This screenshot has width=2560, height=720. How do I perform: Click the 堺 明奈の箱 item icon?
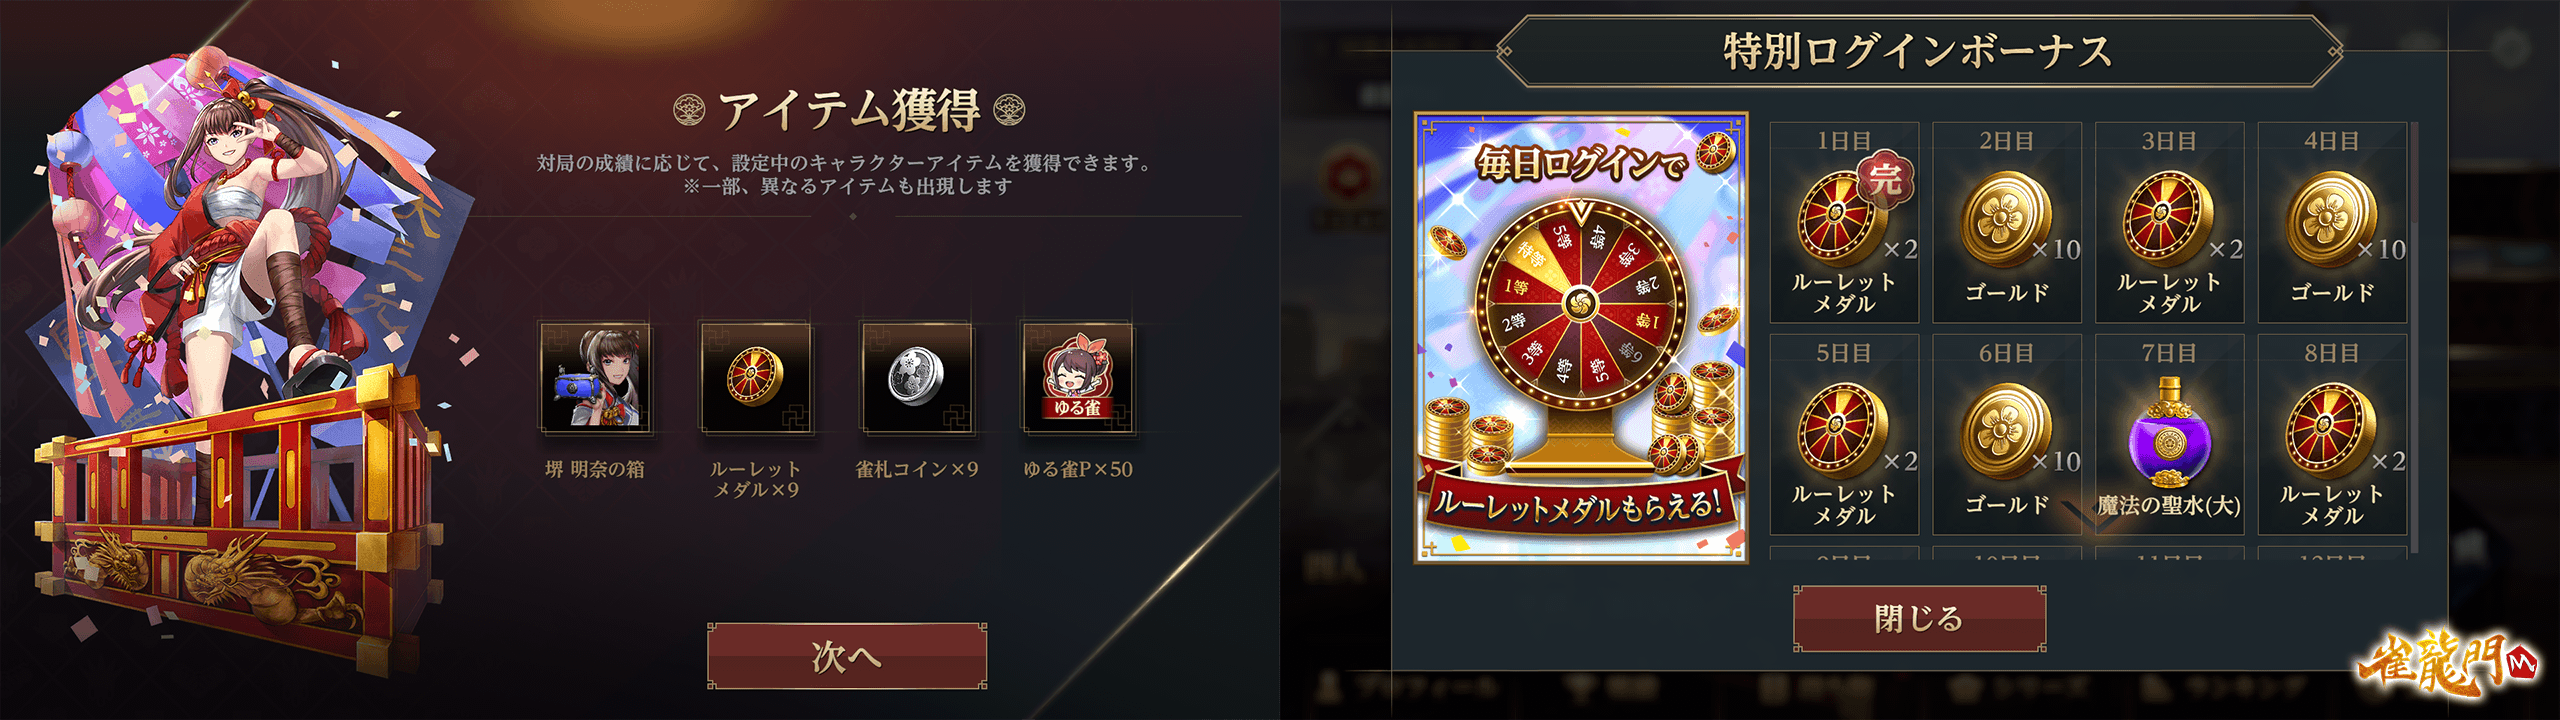[x=595, y=377]
